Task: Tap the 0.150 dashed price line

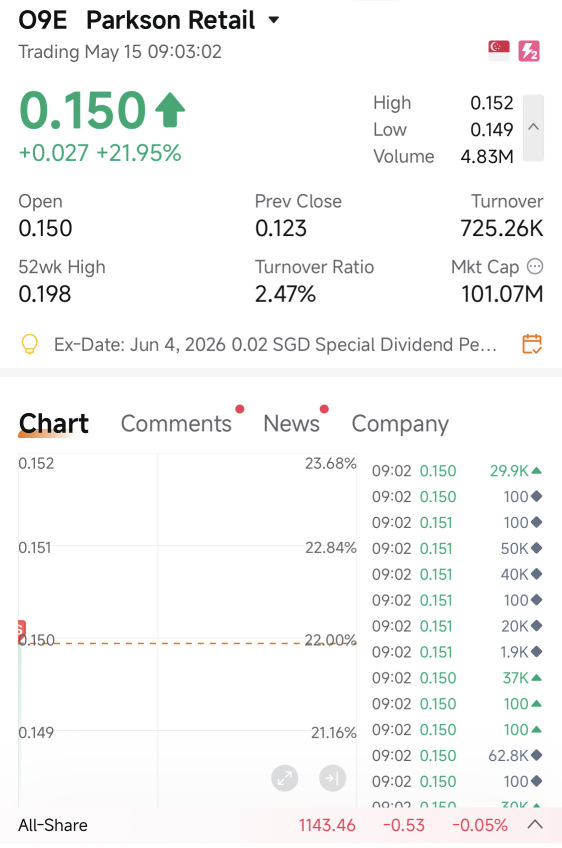Action: (187, 643)
